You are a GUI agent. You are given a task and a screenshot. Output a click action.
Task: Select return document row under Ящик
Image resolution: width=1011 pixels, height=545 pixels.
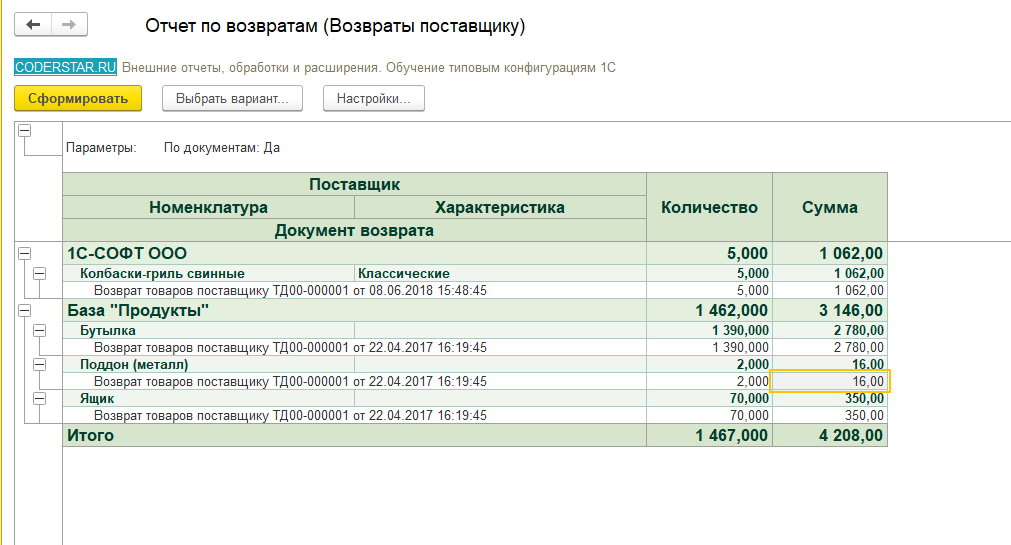click(355, 415)
